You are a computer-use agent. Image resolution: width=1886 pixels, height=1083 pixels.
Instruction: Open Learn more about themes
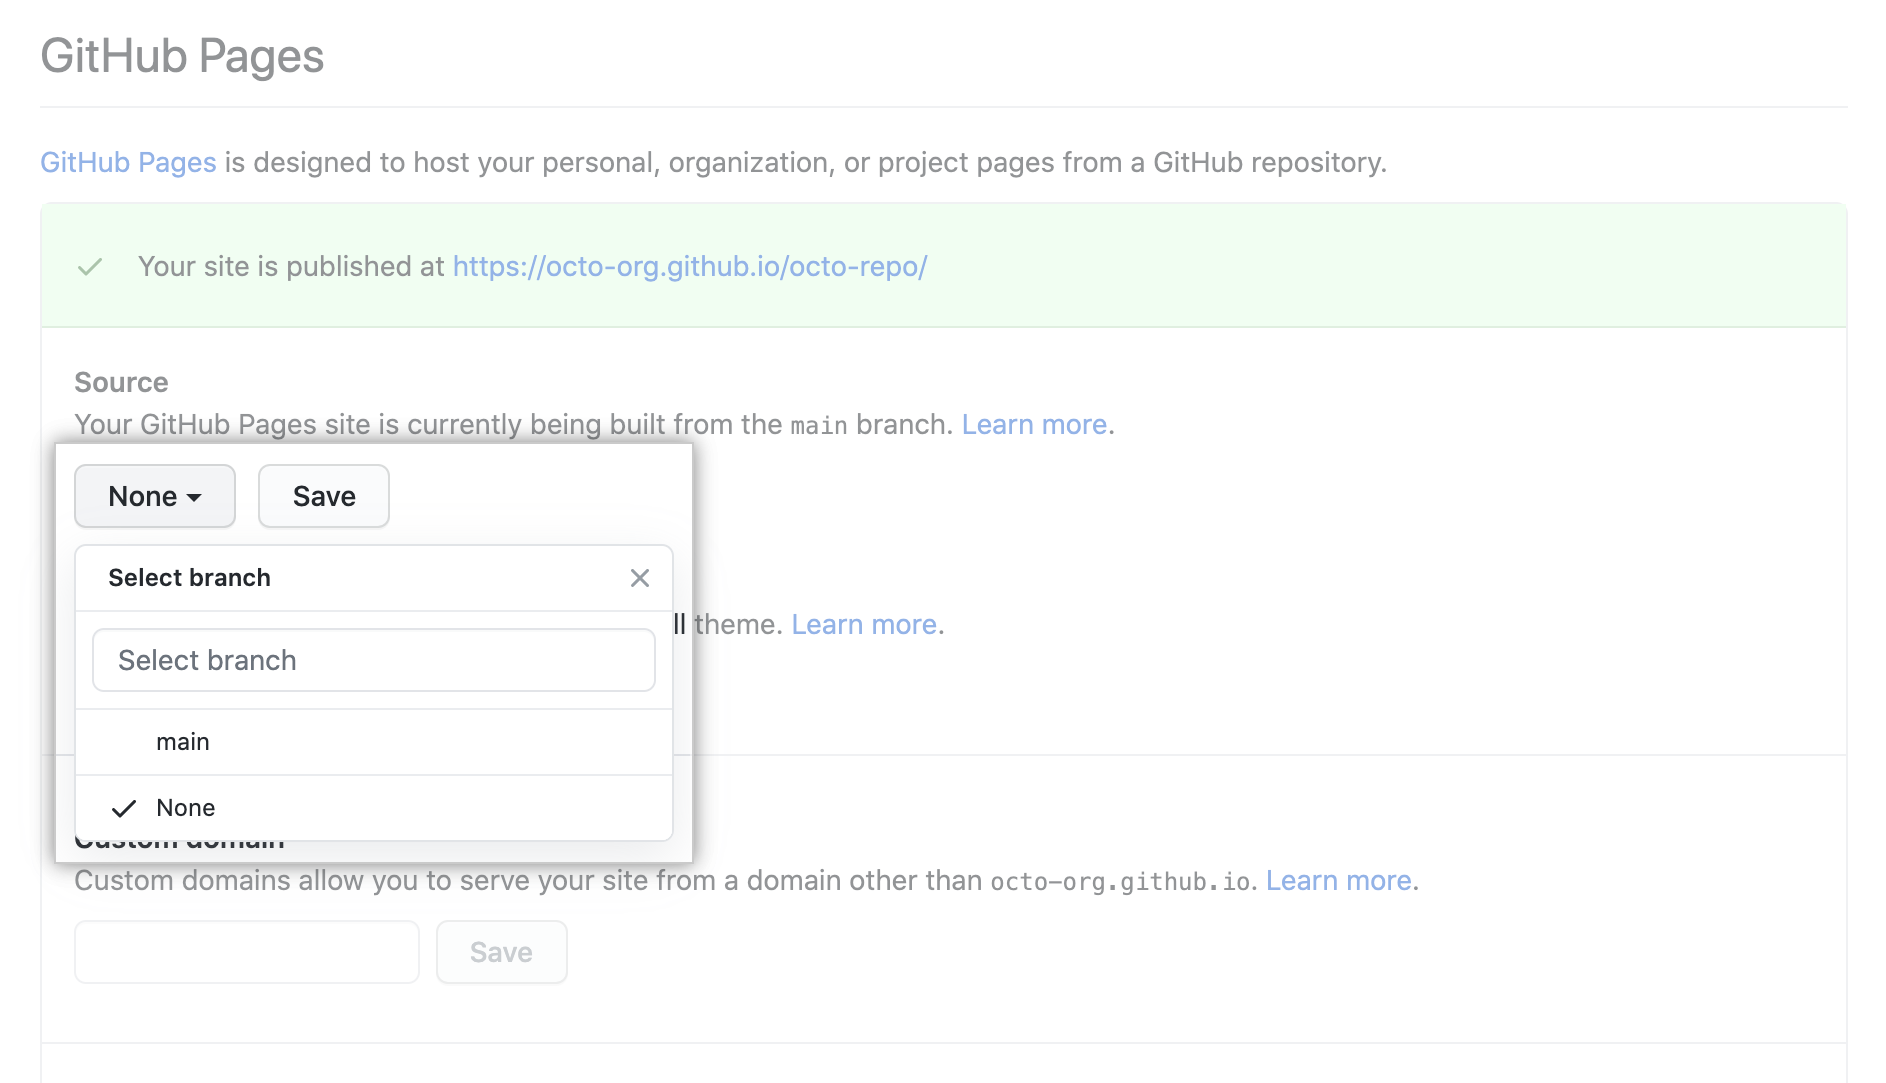[x=862, y=624]
